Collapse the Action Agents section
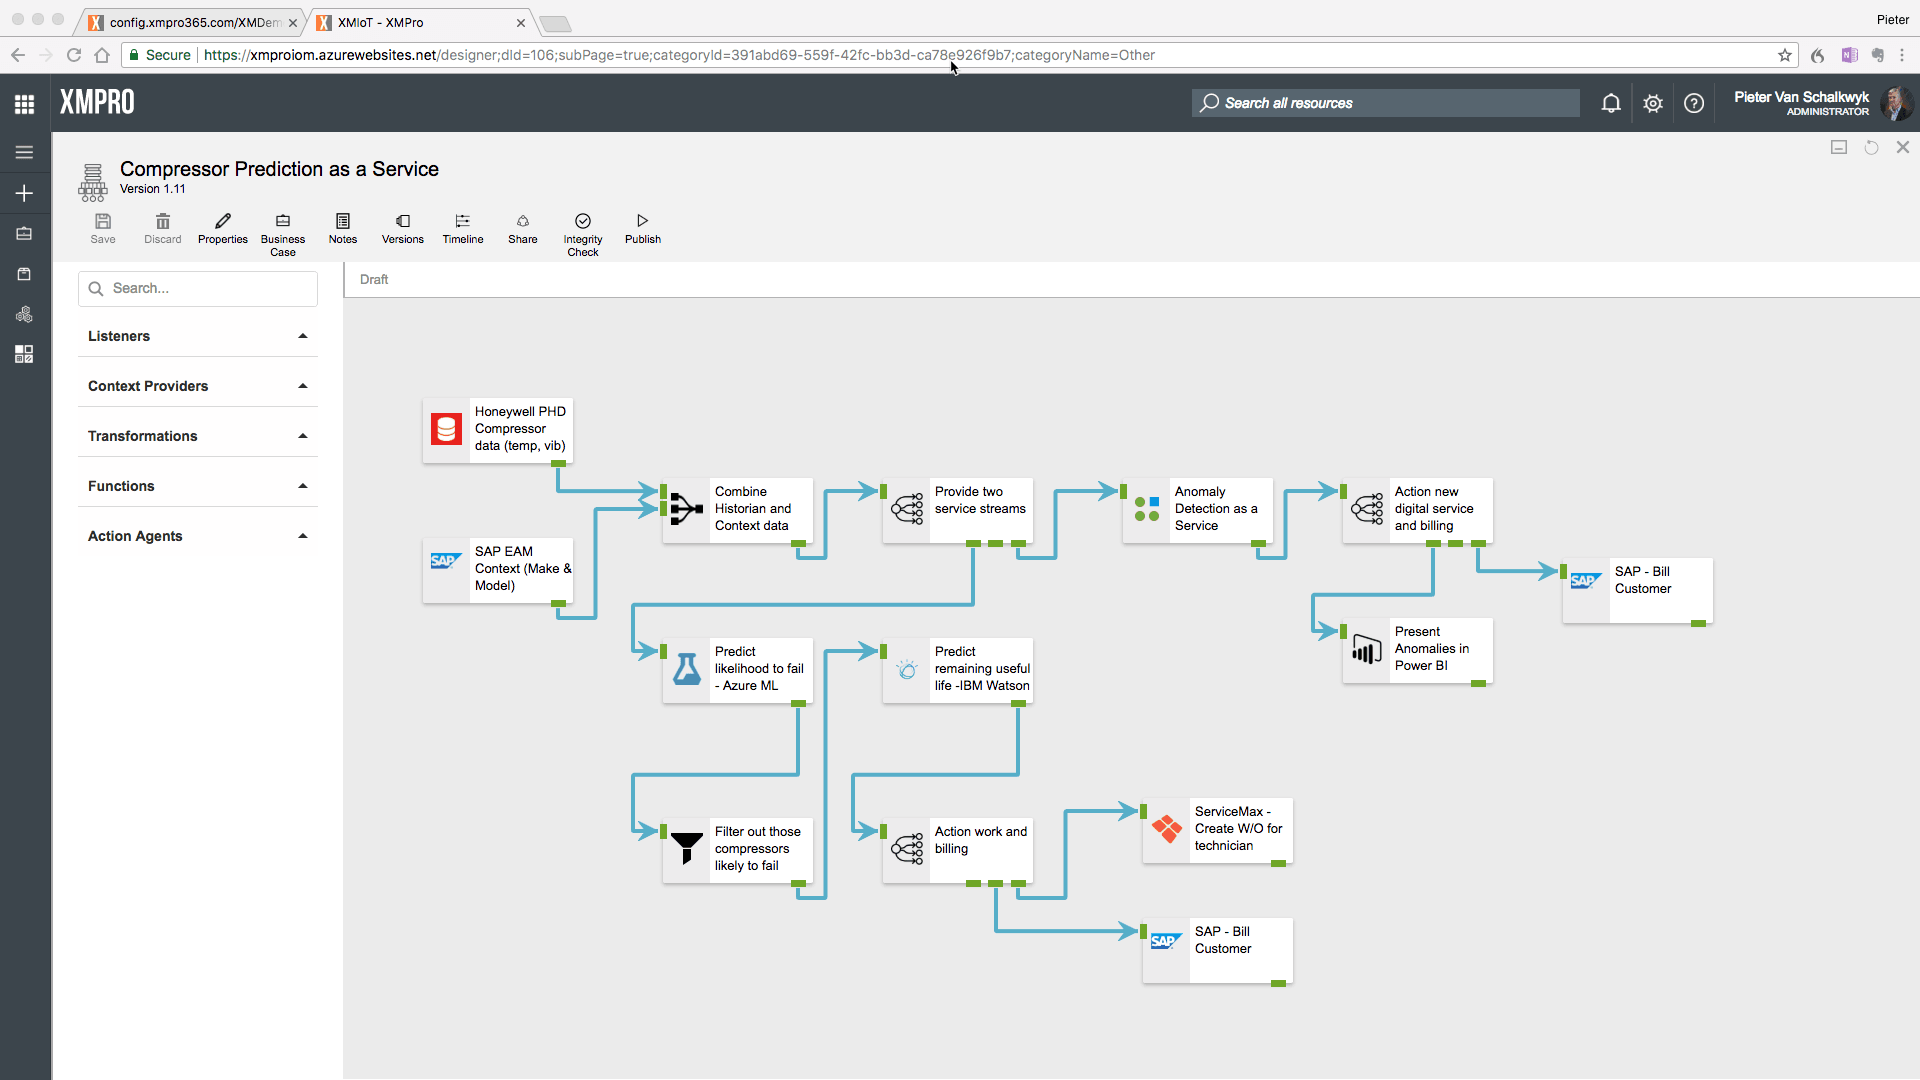 pyautogui.click(x=301, y=536)
